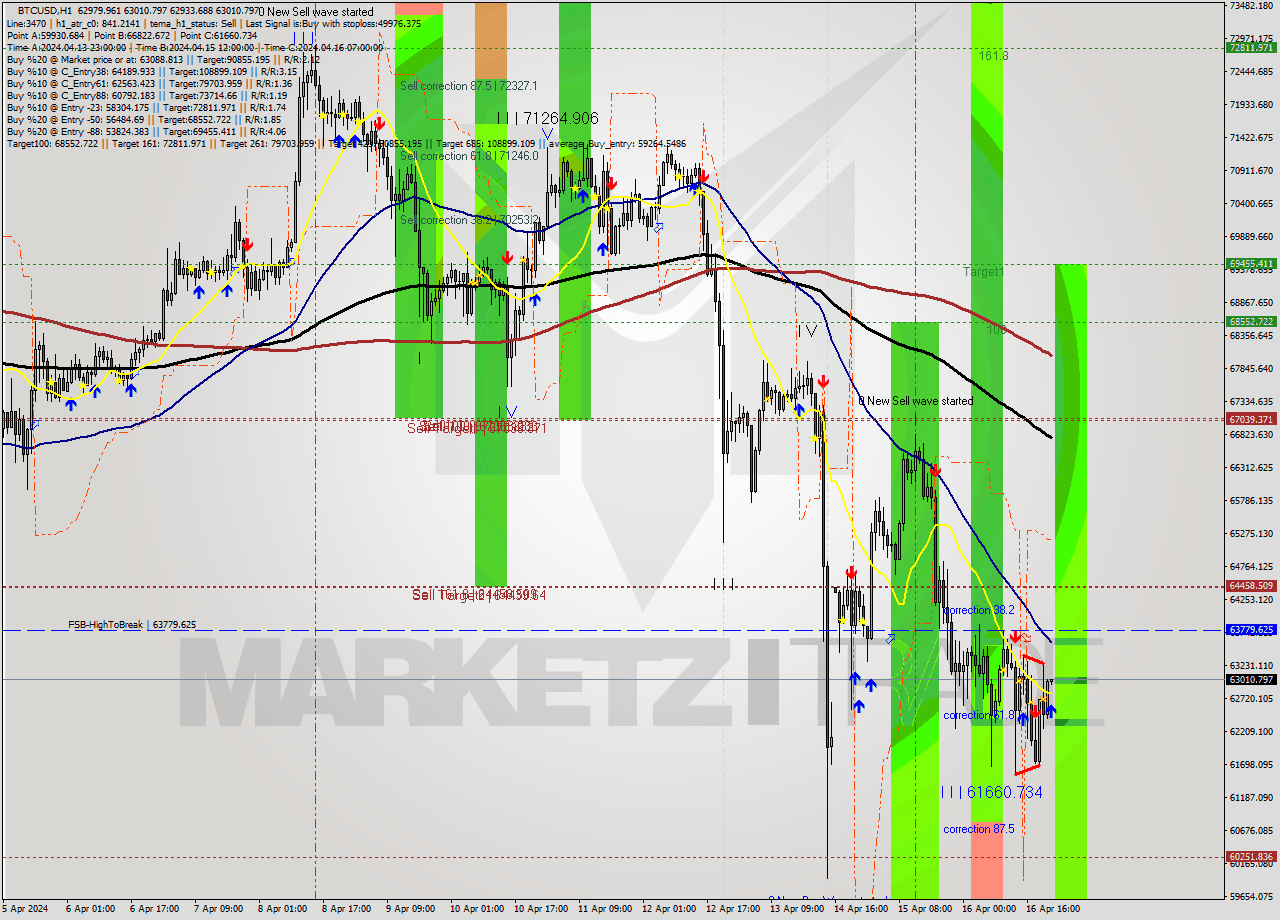Click the '8 Apr 17:00' time label
1280x920 pixels.
coord(346,909)
